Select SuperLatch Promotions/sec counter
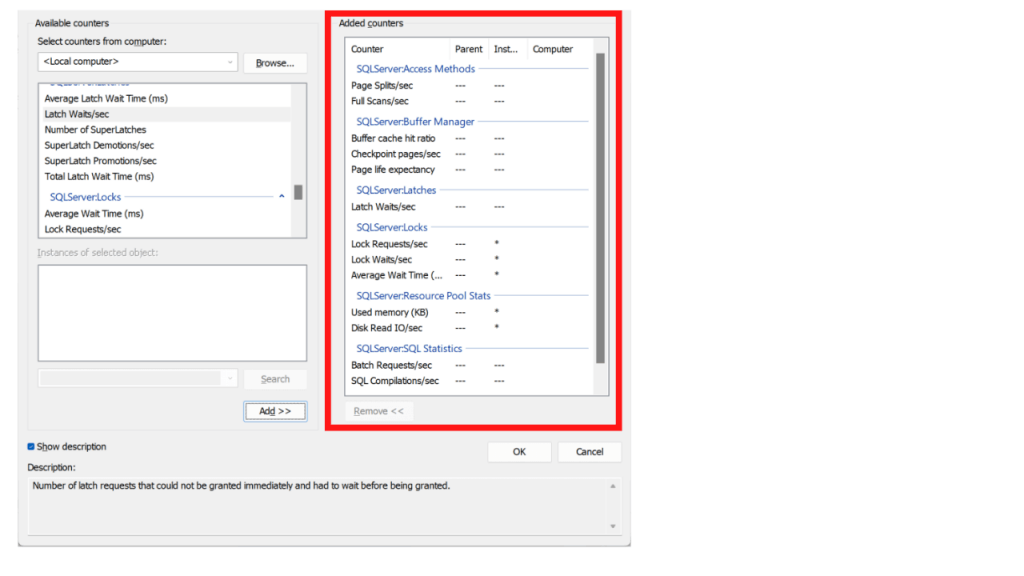Image resolution: width=1024 pixels, height=576 pixels. point(101,161)
